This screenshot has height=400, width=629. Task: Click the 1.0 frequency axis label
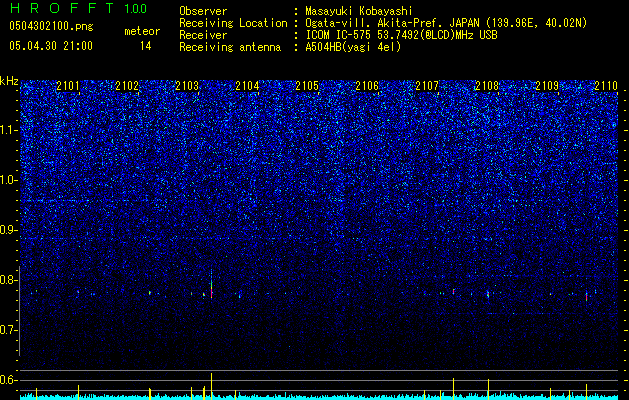point(8,180)
